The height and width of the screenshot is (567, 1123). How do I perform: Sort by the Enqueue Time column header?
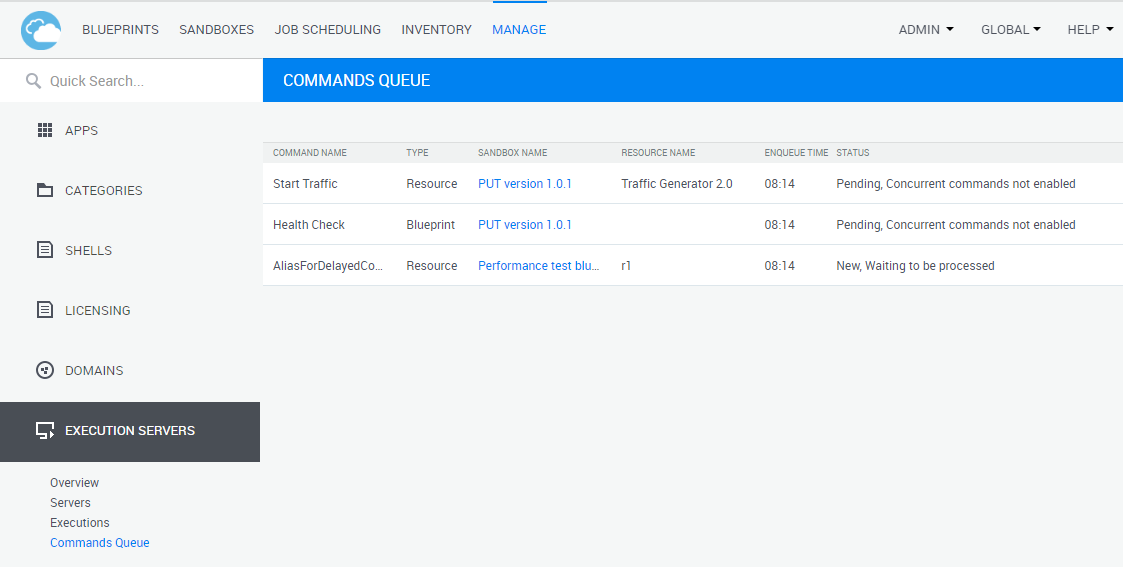click(x=796, y=153)
